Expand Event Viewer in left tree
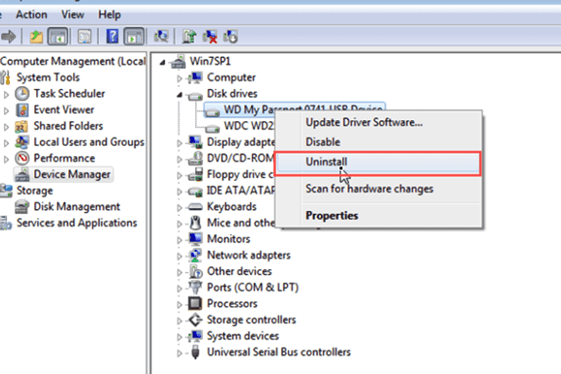561x374 pixels. [x=6, y=111]
